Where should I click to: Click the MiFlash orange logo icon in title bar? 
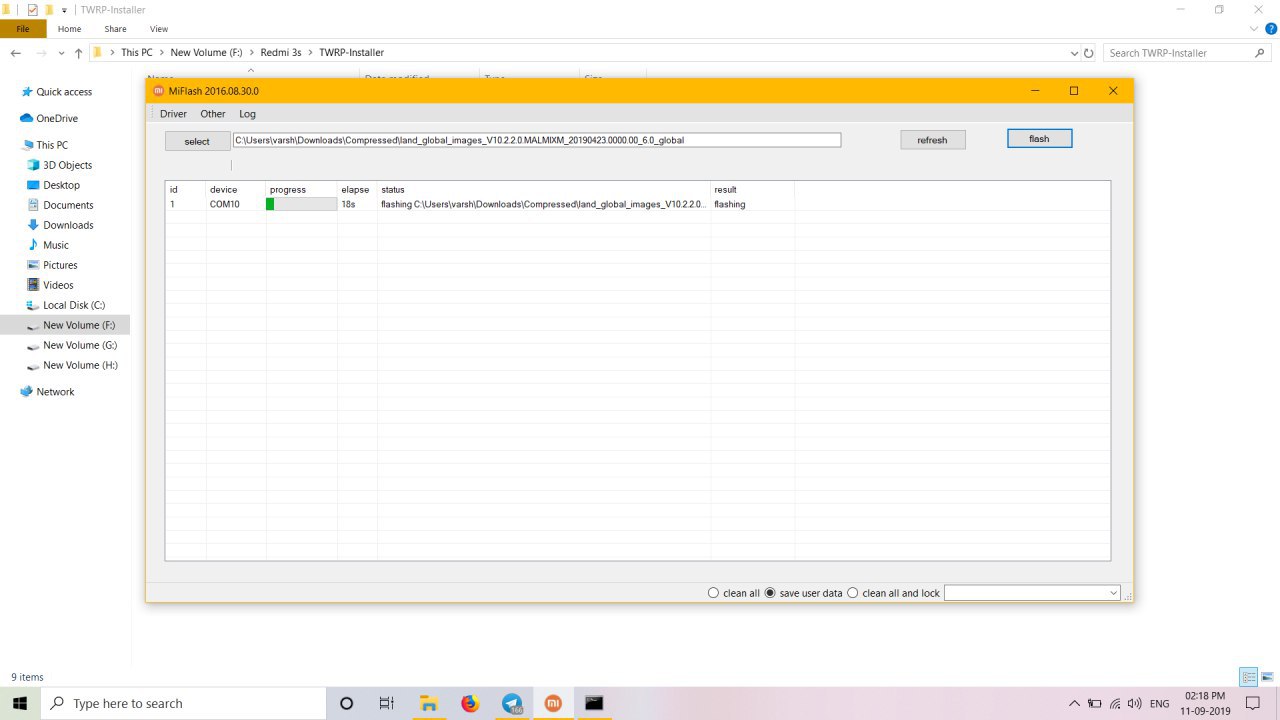(x=158, y=91)
